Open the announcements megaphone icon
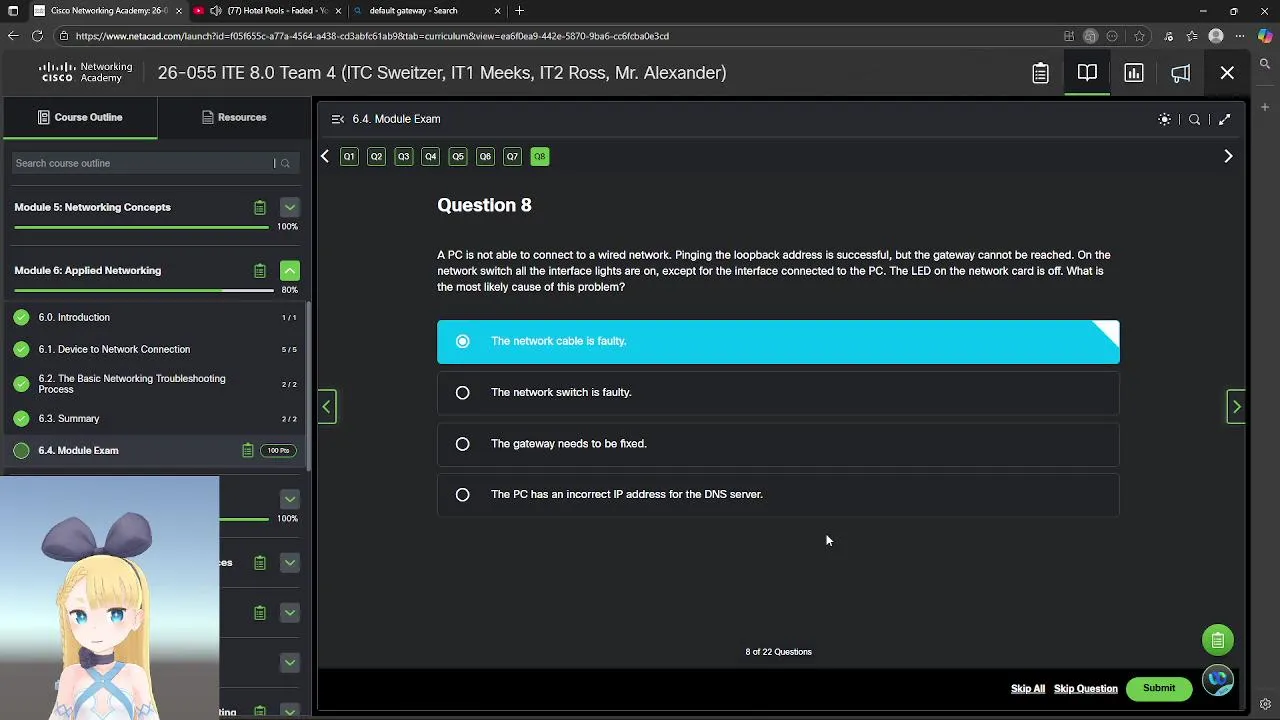The image size is (1280, 720). (x=1180, y=73)
